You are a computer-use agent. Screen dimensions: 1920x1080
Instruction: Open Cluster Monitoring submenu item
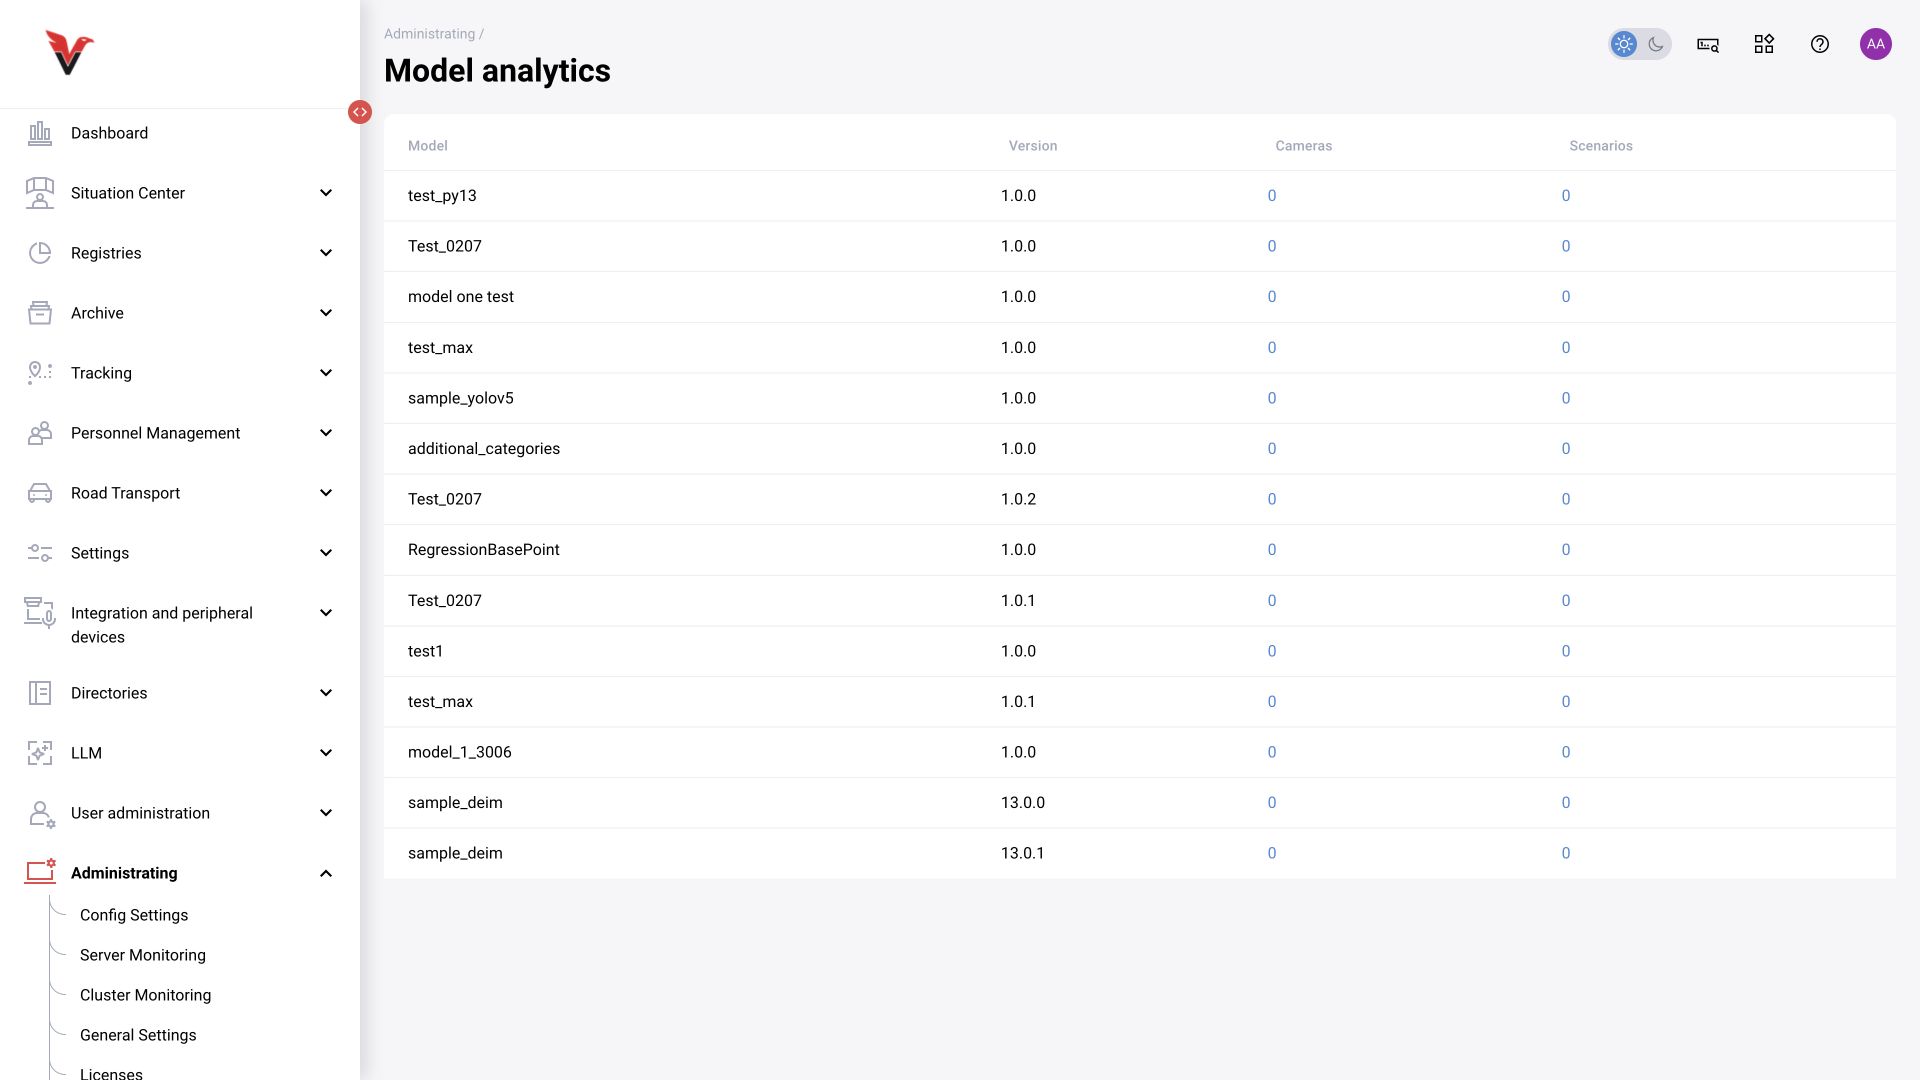point(146,995)
